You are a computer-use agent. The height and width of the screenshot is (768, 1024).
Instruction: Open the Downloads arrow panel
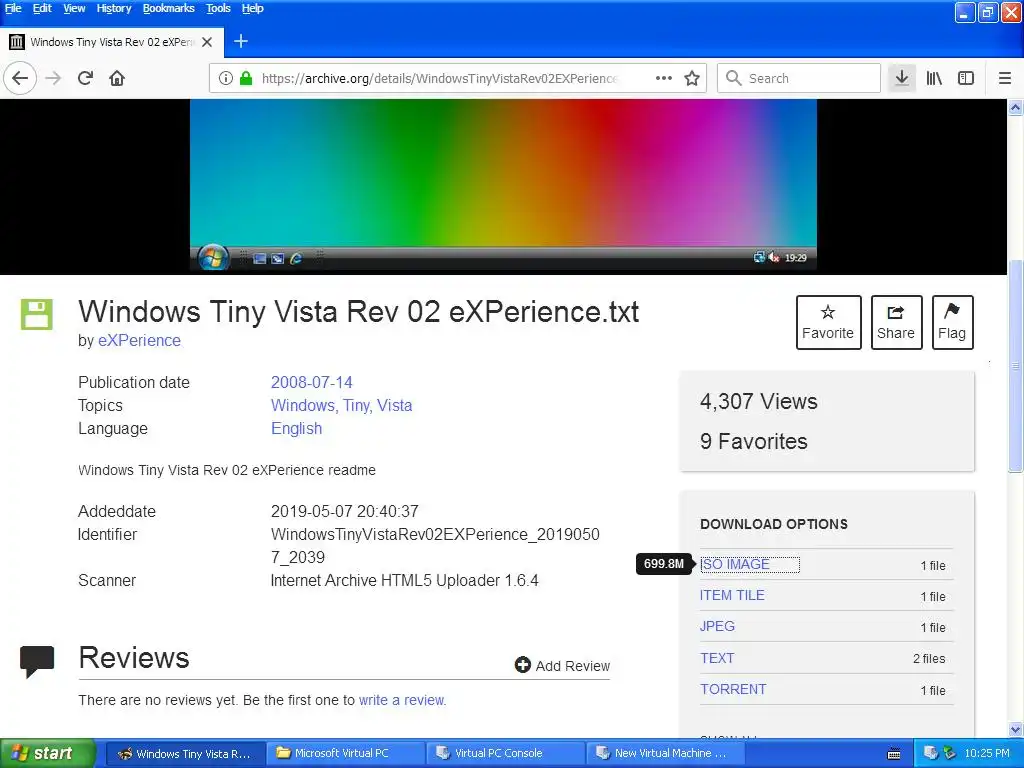point(902,78)
